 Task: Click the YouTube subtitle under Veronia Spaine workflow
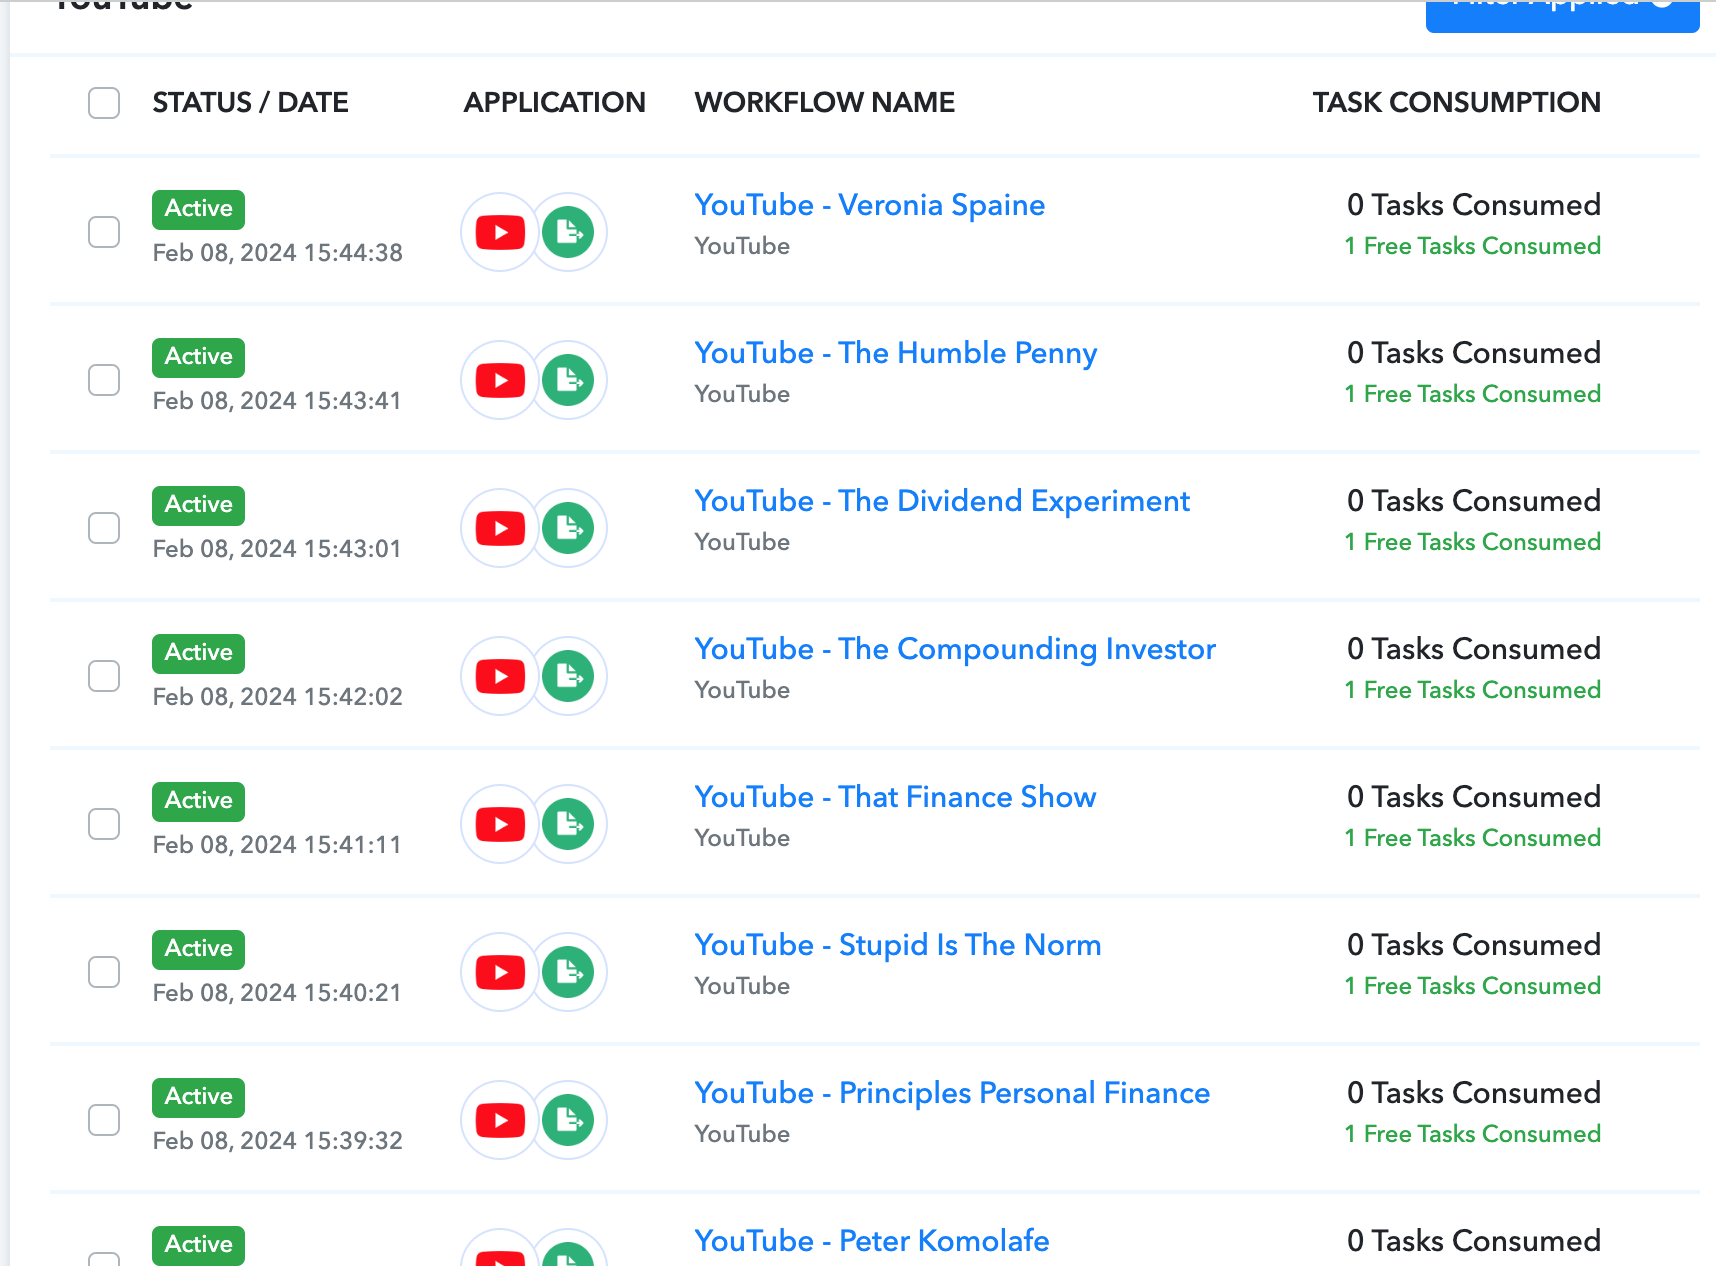742,246
